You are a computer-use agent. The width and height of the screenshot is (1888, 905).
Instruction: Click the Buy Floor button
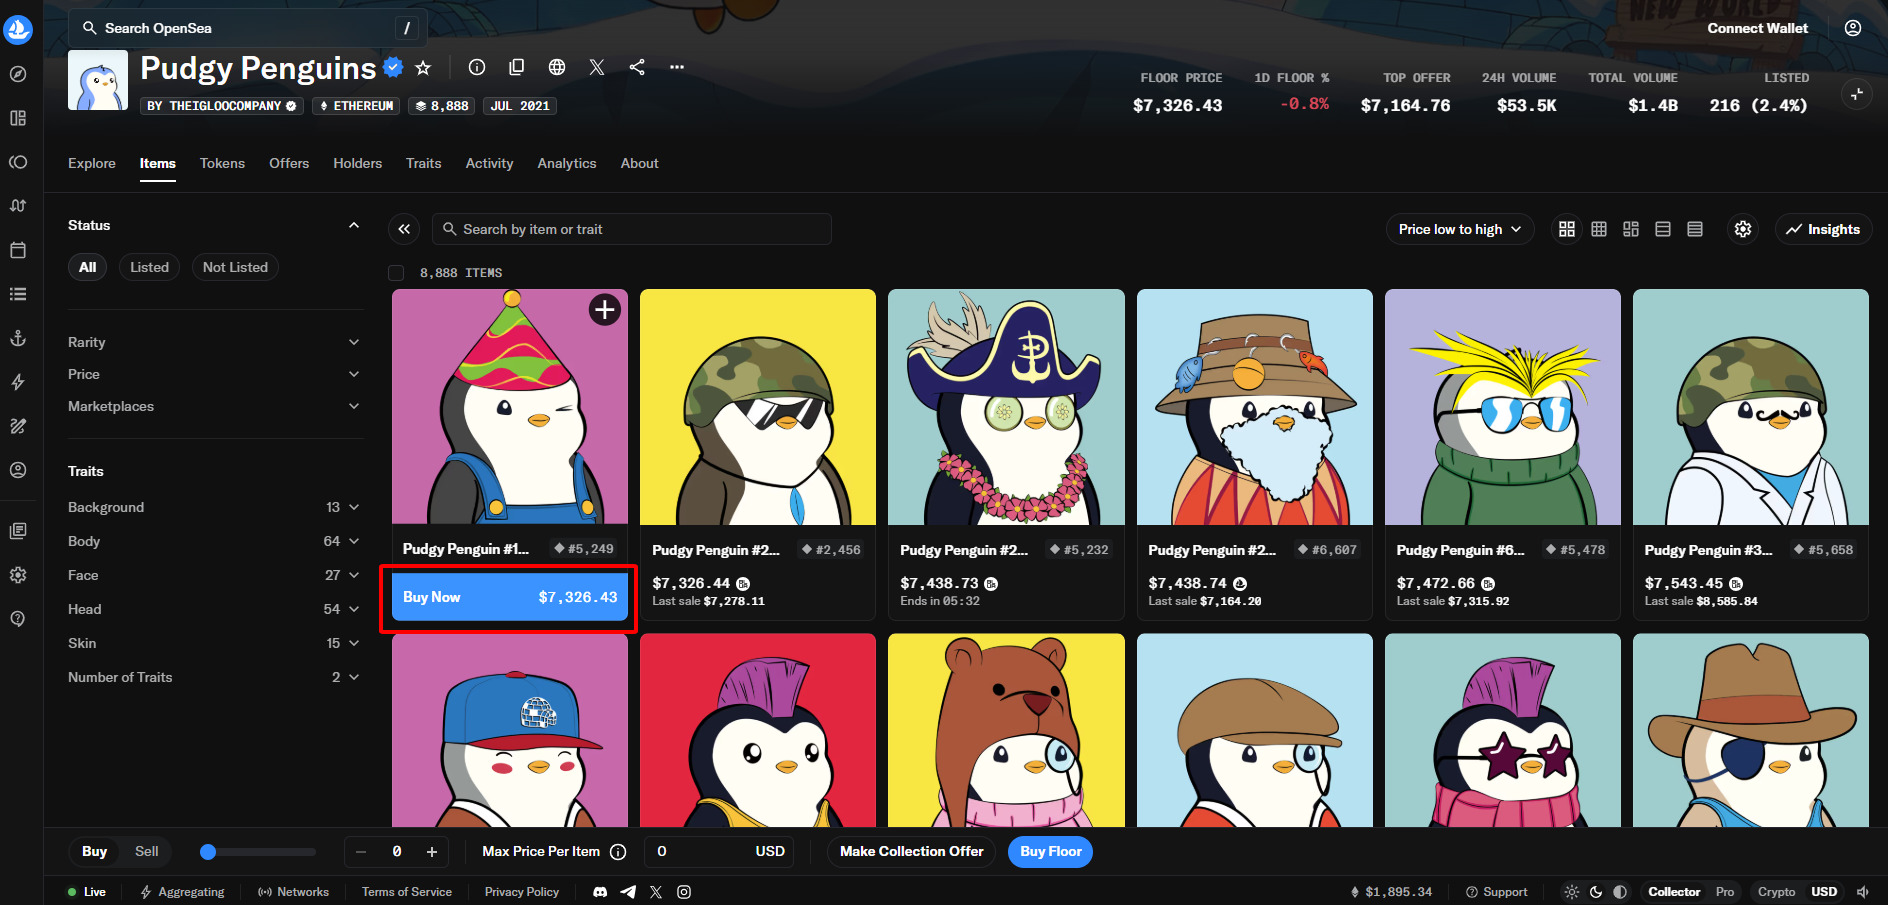1051,852
